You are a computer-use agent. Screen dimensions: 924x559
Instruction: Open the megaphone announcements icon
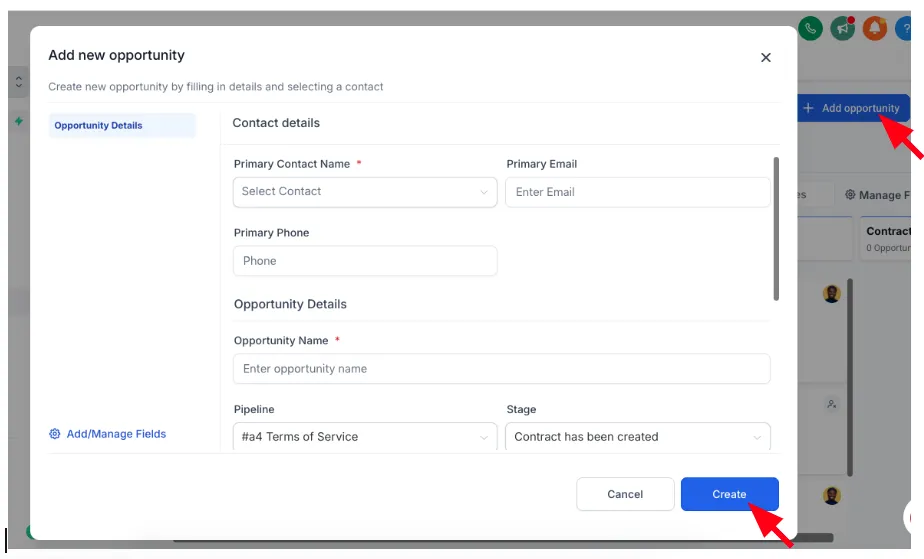click(x=843, y=28)
